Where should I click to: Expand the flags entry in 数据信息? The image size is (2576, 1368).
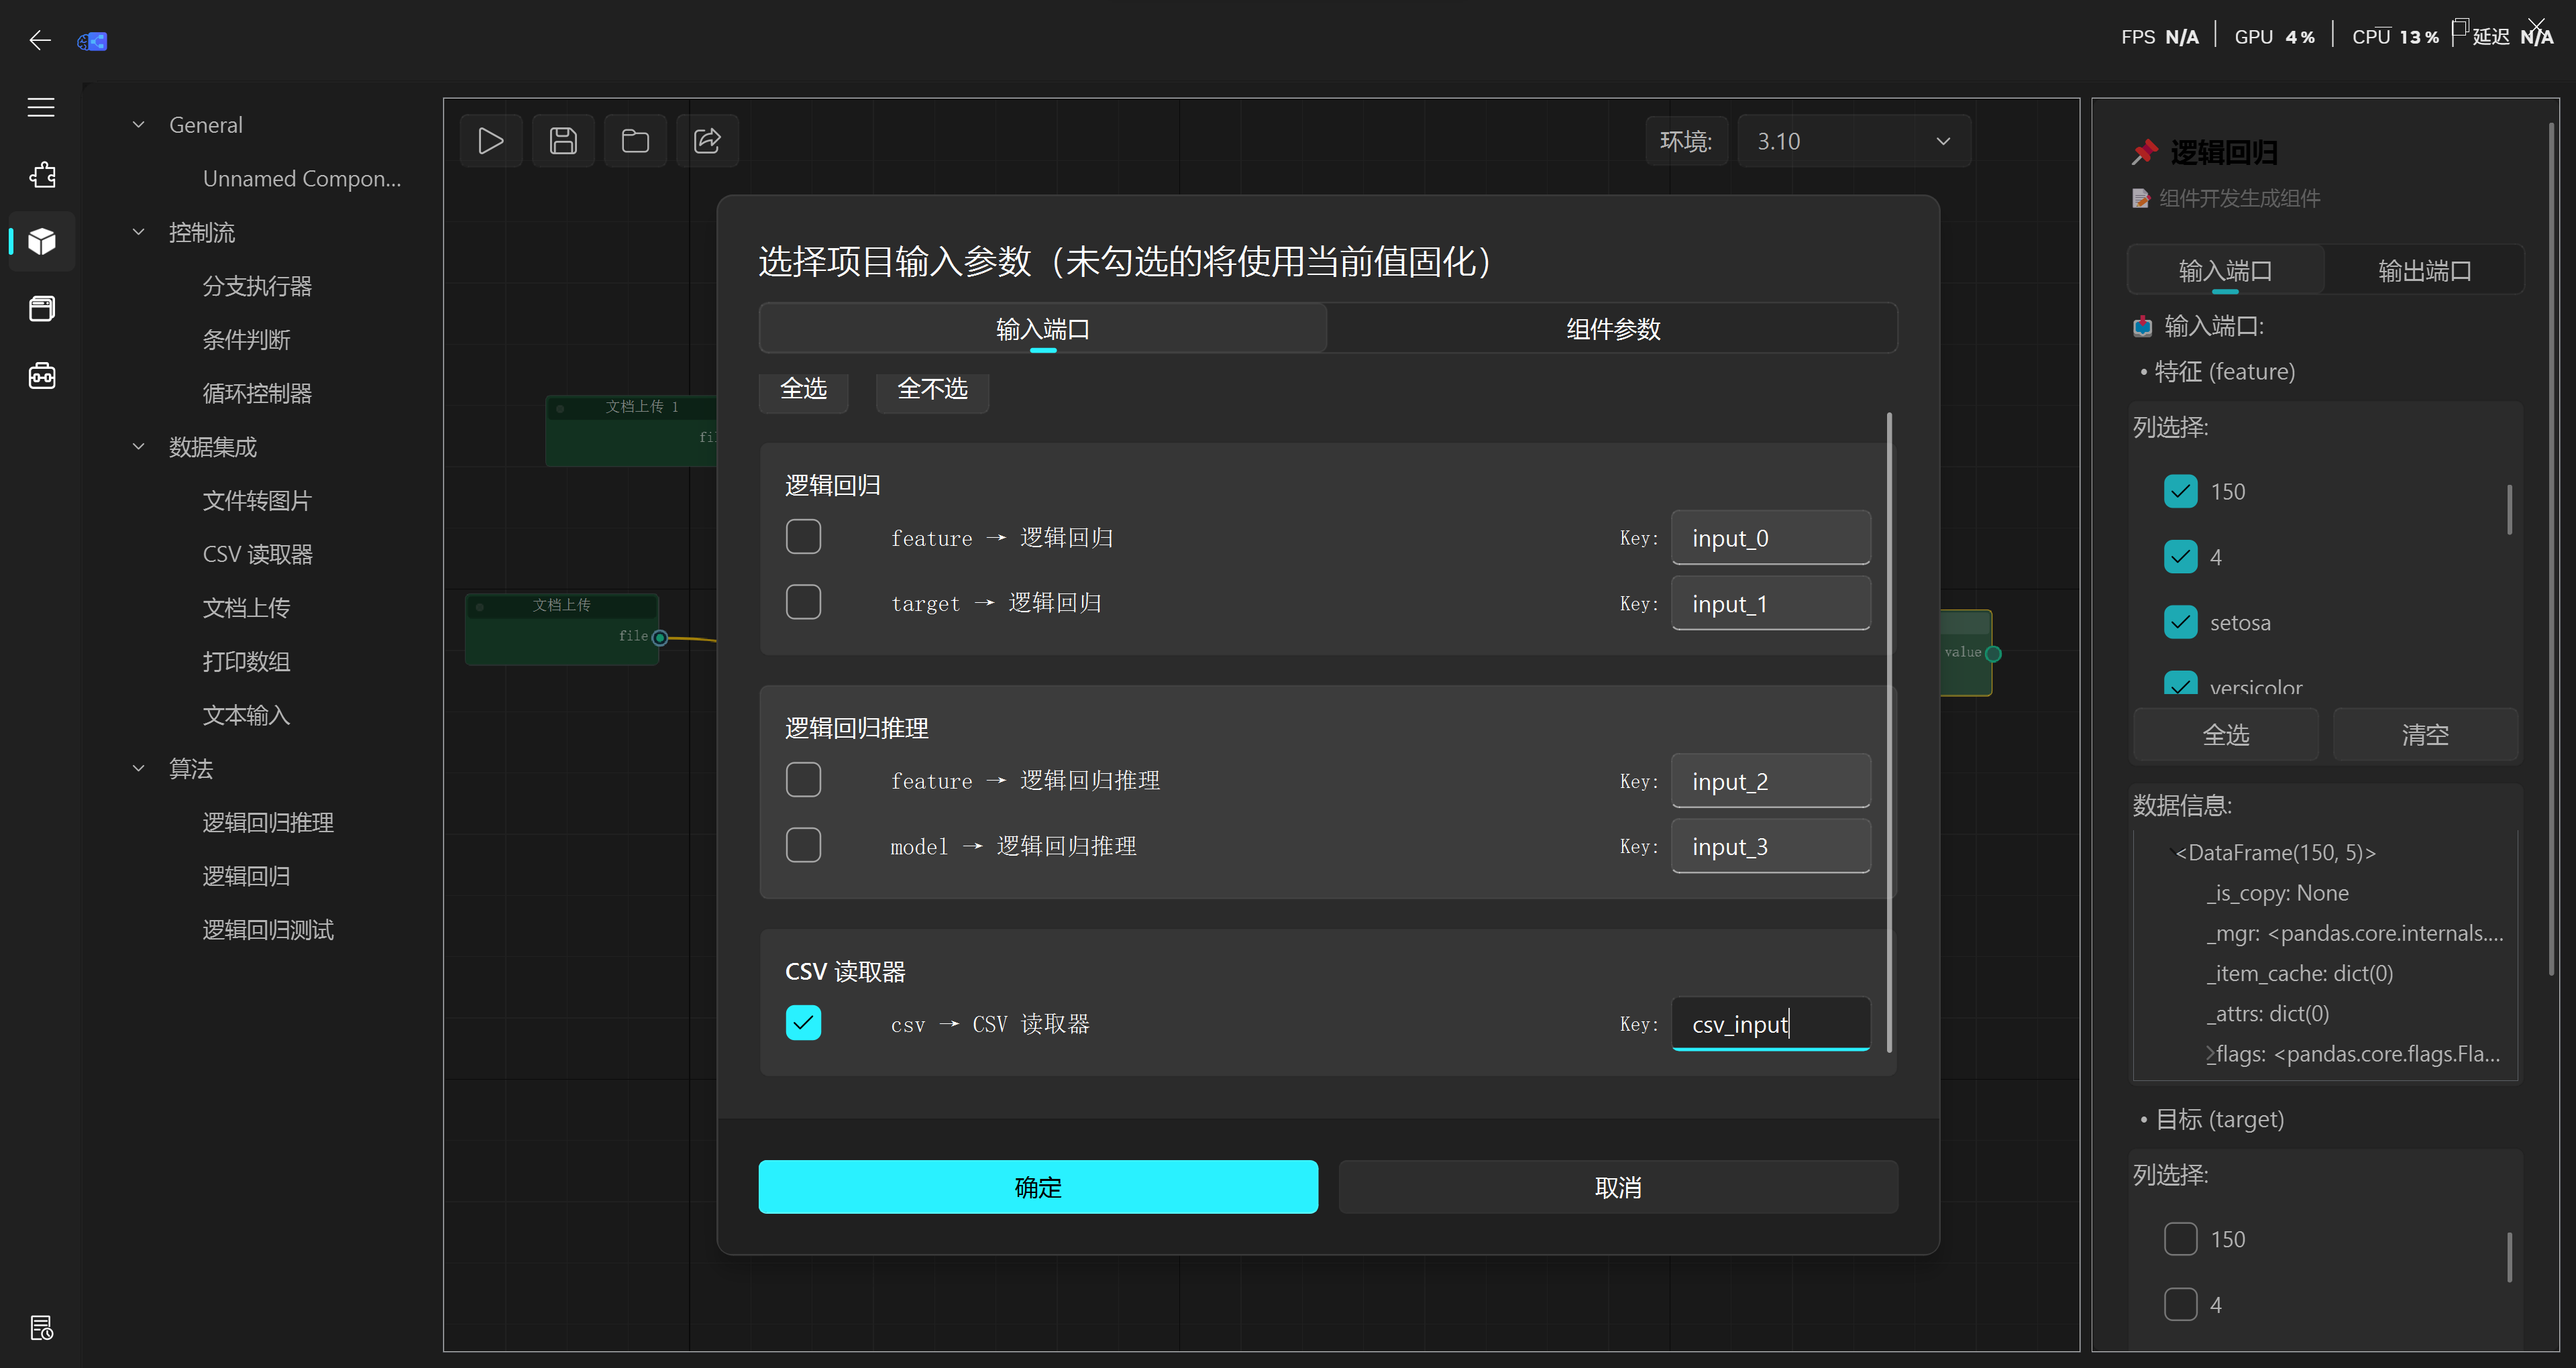pyautogui.click(x=2211, y=1054)
